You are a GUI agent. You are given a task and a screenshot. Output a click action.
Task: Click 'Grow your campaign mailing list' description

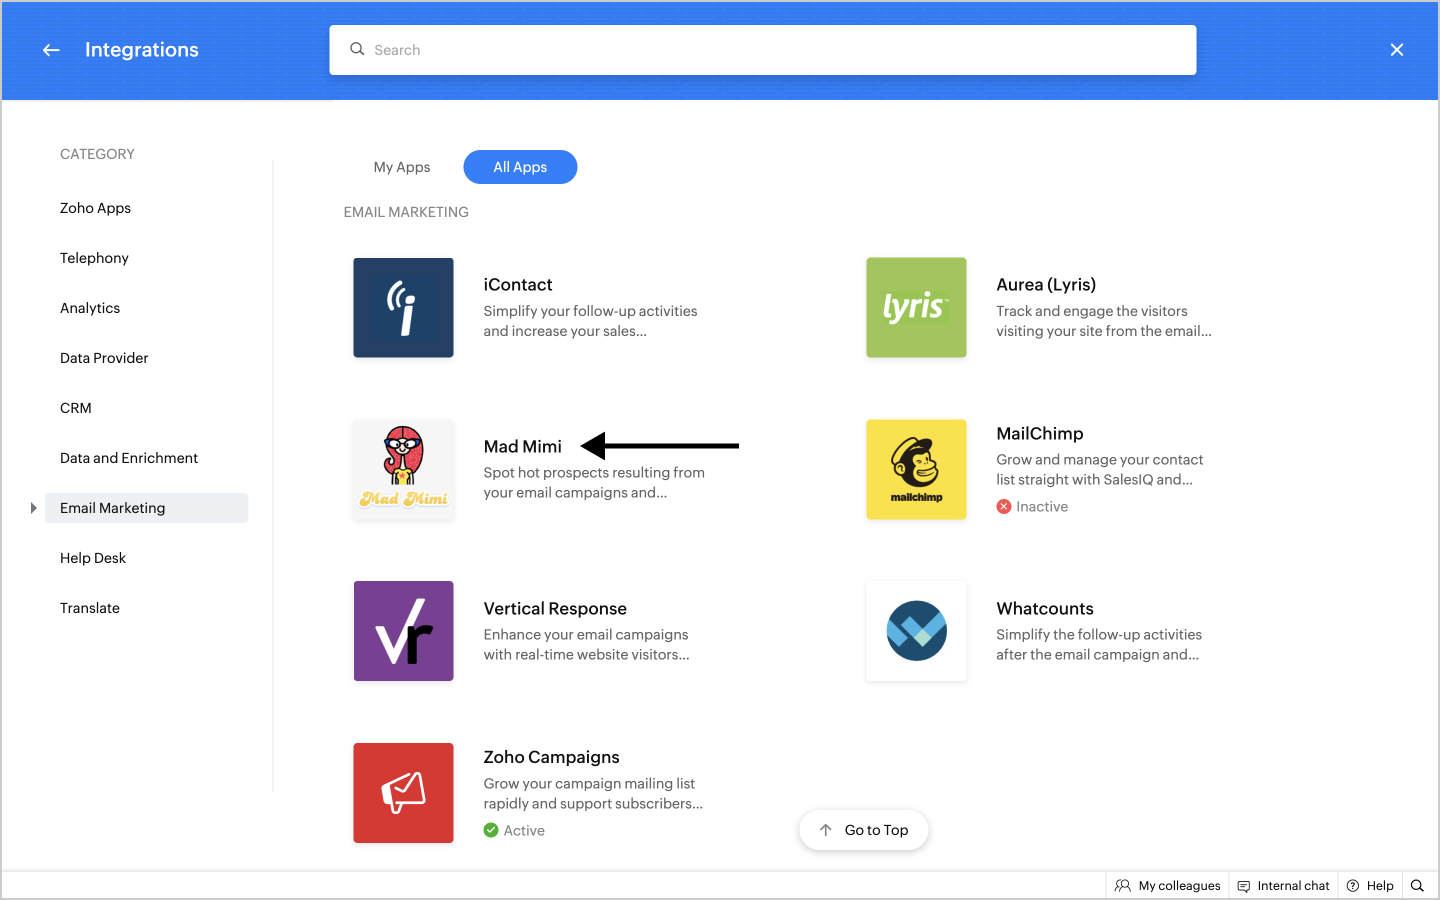pos(594,793)
